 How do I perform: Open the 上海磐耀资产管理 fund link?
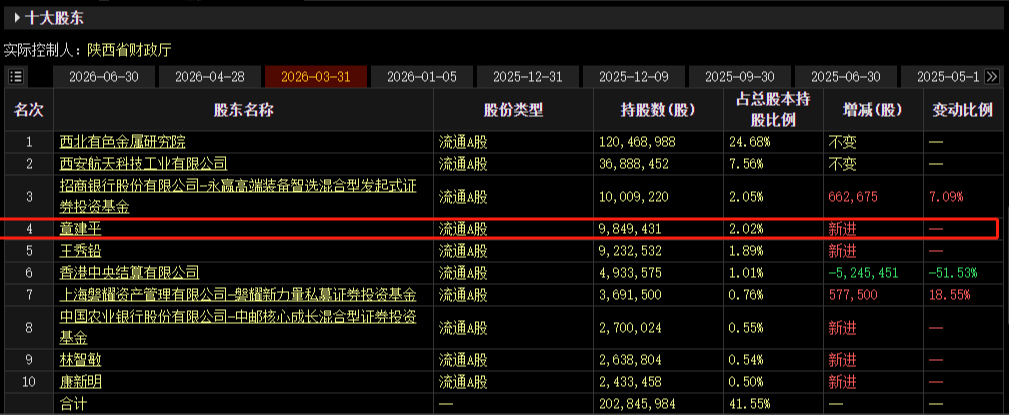point(237,295)
